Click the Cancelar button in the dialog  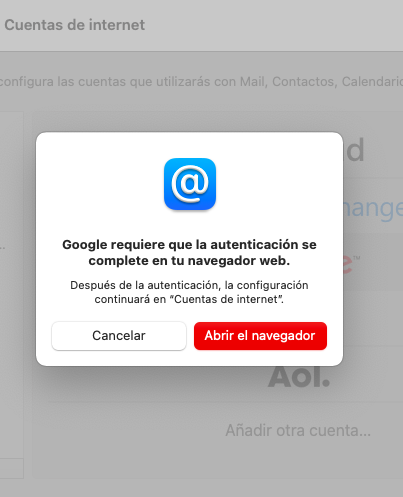[119, 336]
